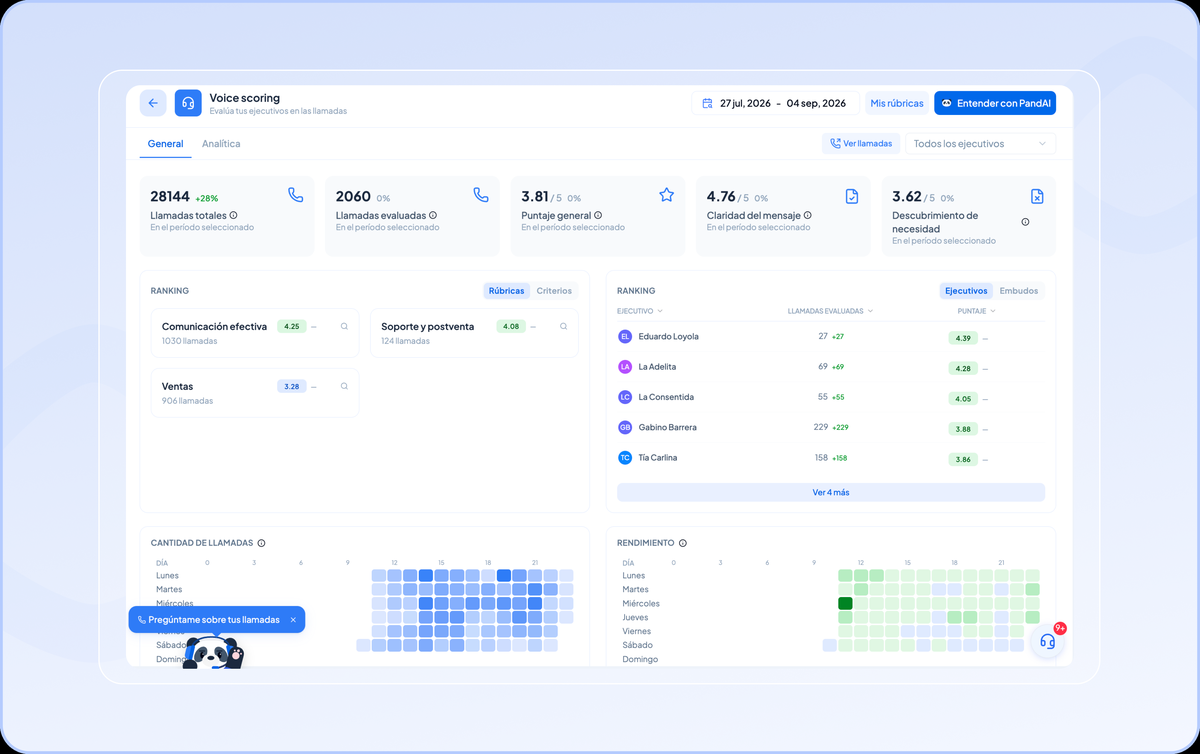Click the Ver 4 más button
This screenshot has width=1200, height=754.
[831, 492]
